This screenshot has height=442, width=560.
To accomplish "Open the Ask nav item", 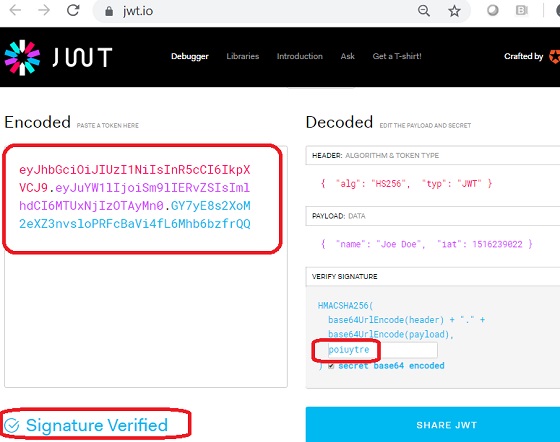I will 348,56.
